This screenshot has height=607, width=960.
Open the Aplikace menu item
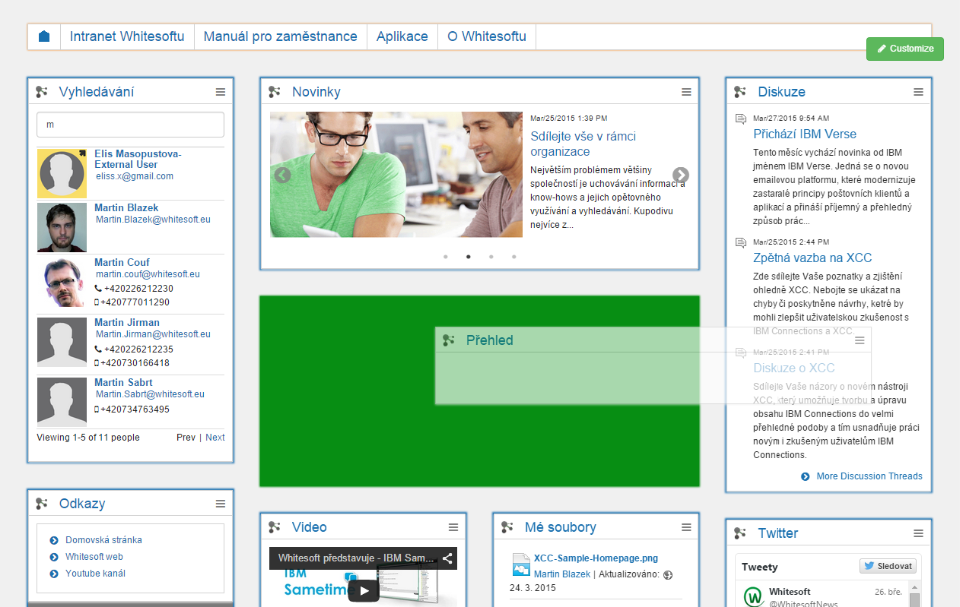click(x=402, y=37)
